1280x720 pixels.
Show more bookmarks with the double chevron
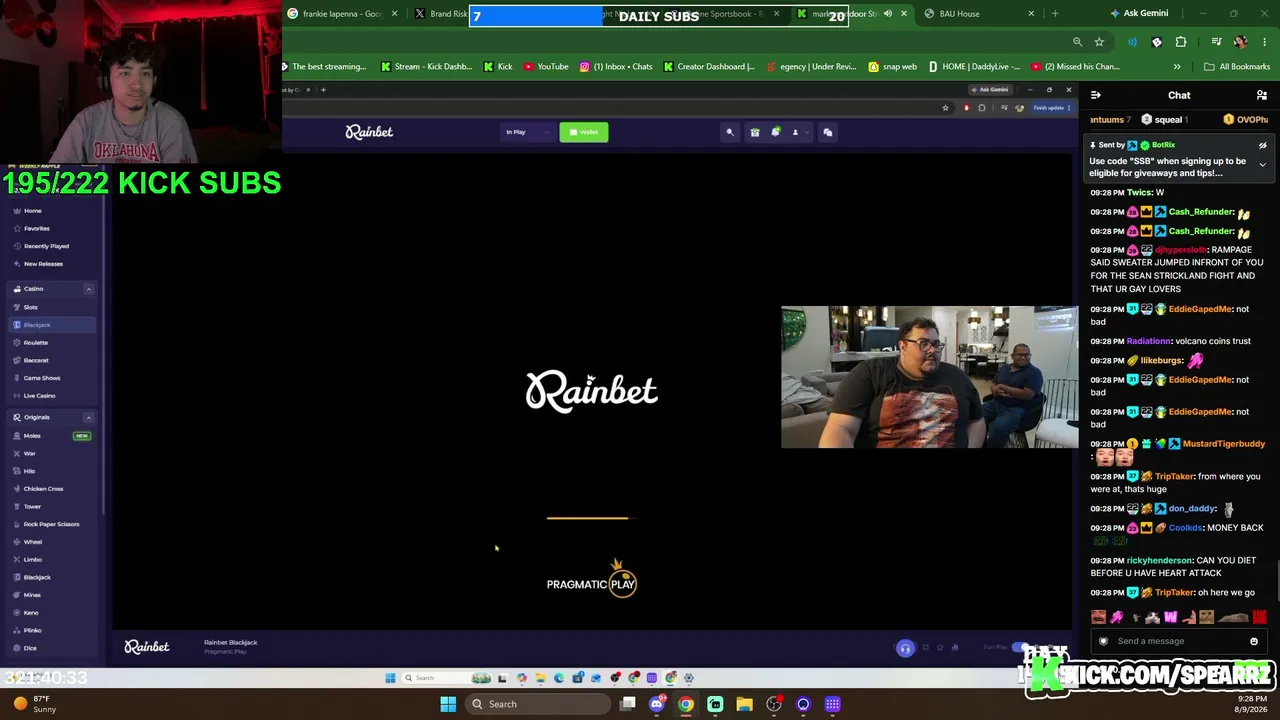(1177, 67)
